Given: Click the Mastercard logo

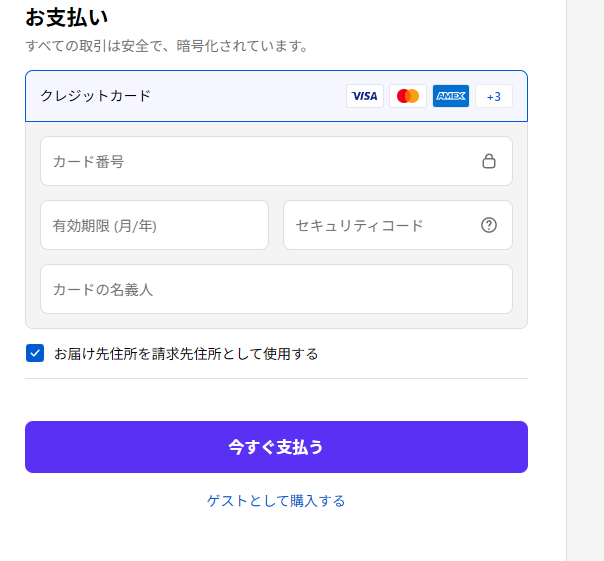Looking at the screenshot, I should click(x=408, y=96).
